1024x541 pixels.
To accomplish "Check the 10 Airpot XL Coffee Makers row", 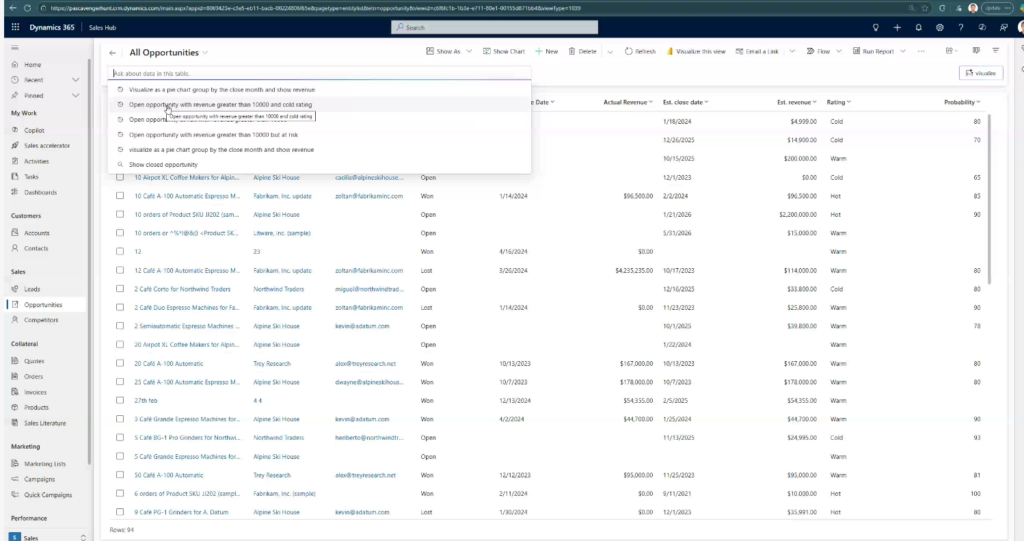I will 120,177.
